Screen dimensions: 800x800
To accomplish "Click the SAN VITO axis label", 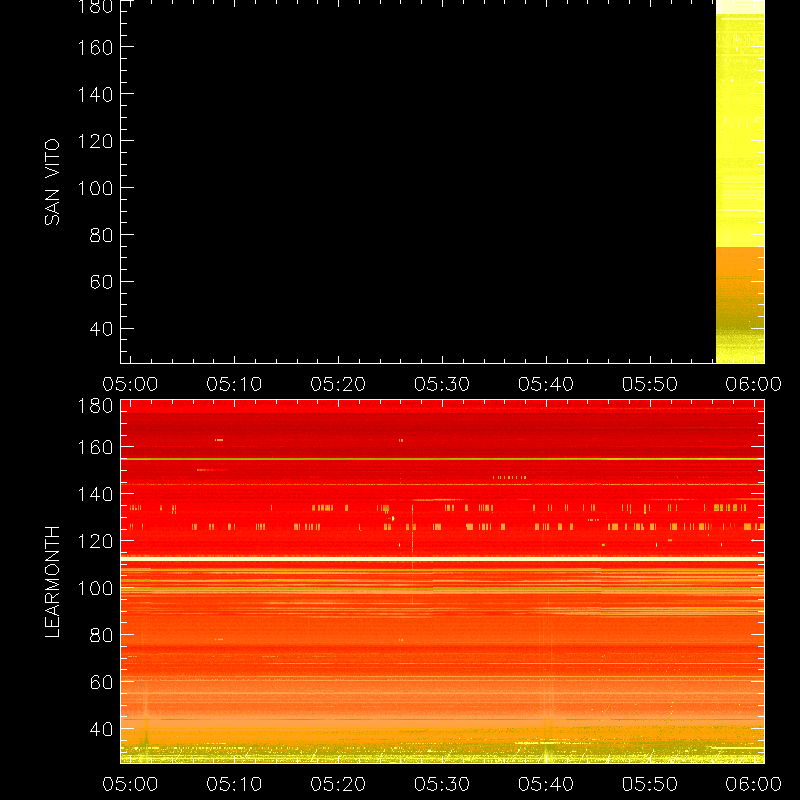I will coord(52,182).
